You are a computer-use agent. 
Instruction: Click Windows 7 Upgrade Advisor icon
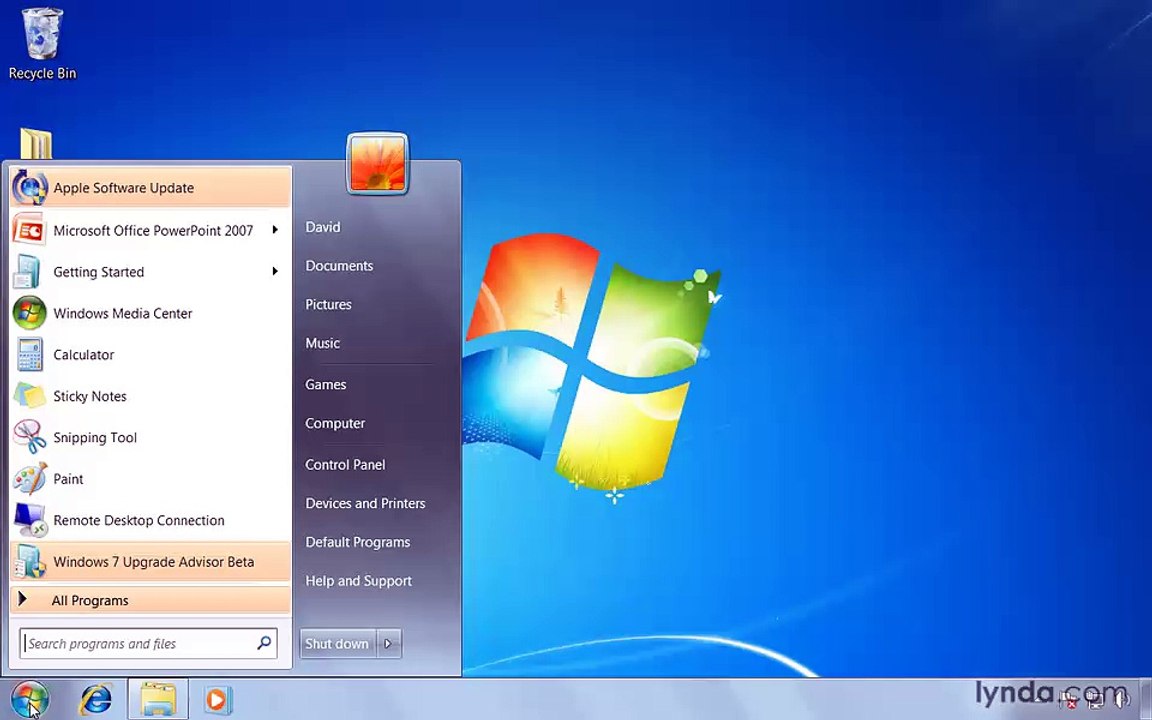pyautogui.click(x=29, y=562)
